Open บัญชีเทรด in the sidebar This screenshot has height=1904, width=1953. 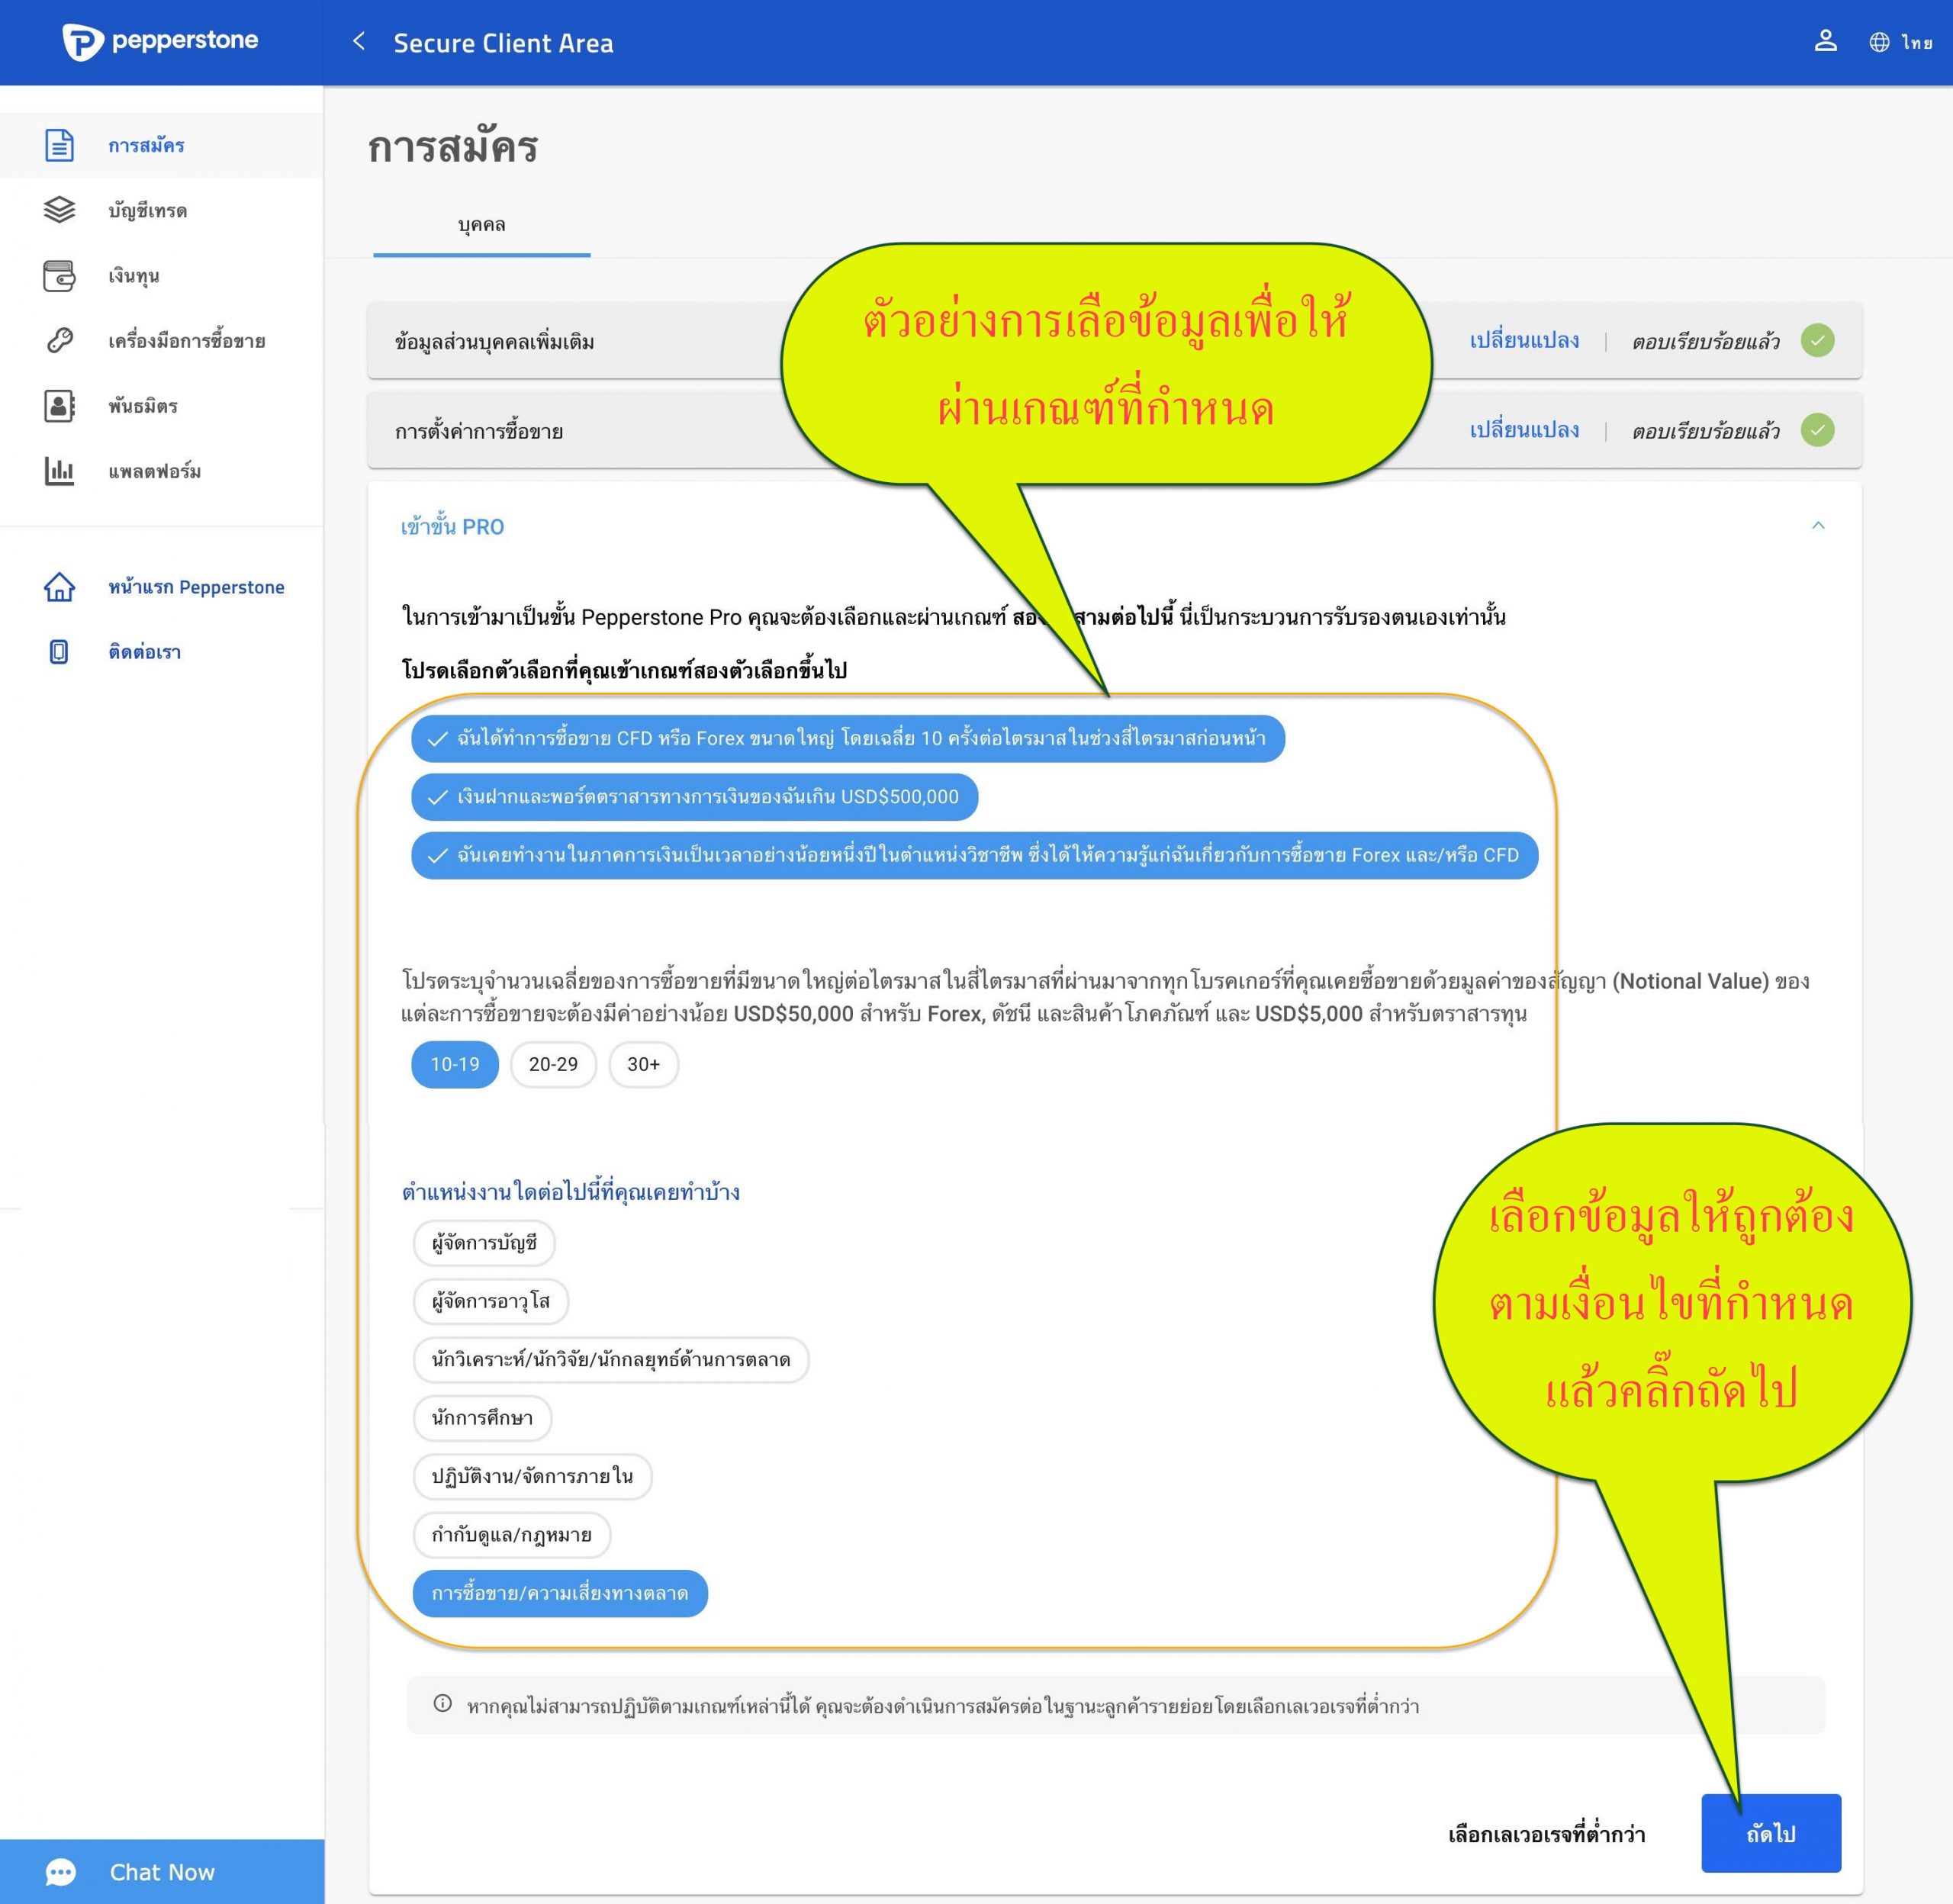[161, 210]
